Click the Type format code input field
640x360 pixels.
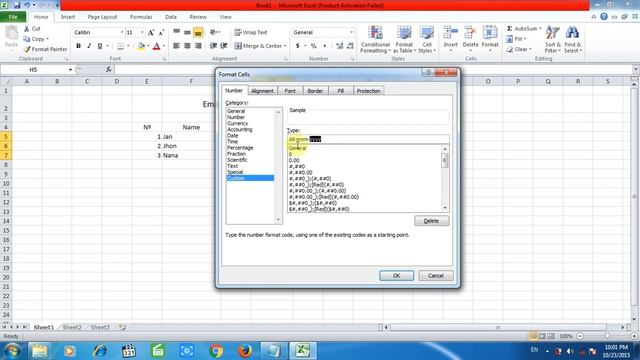coord(368,139)
